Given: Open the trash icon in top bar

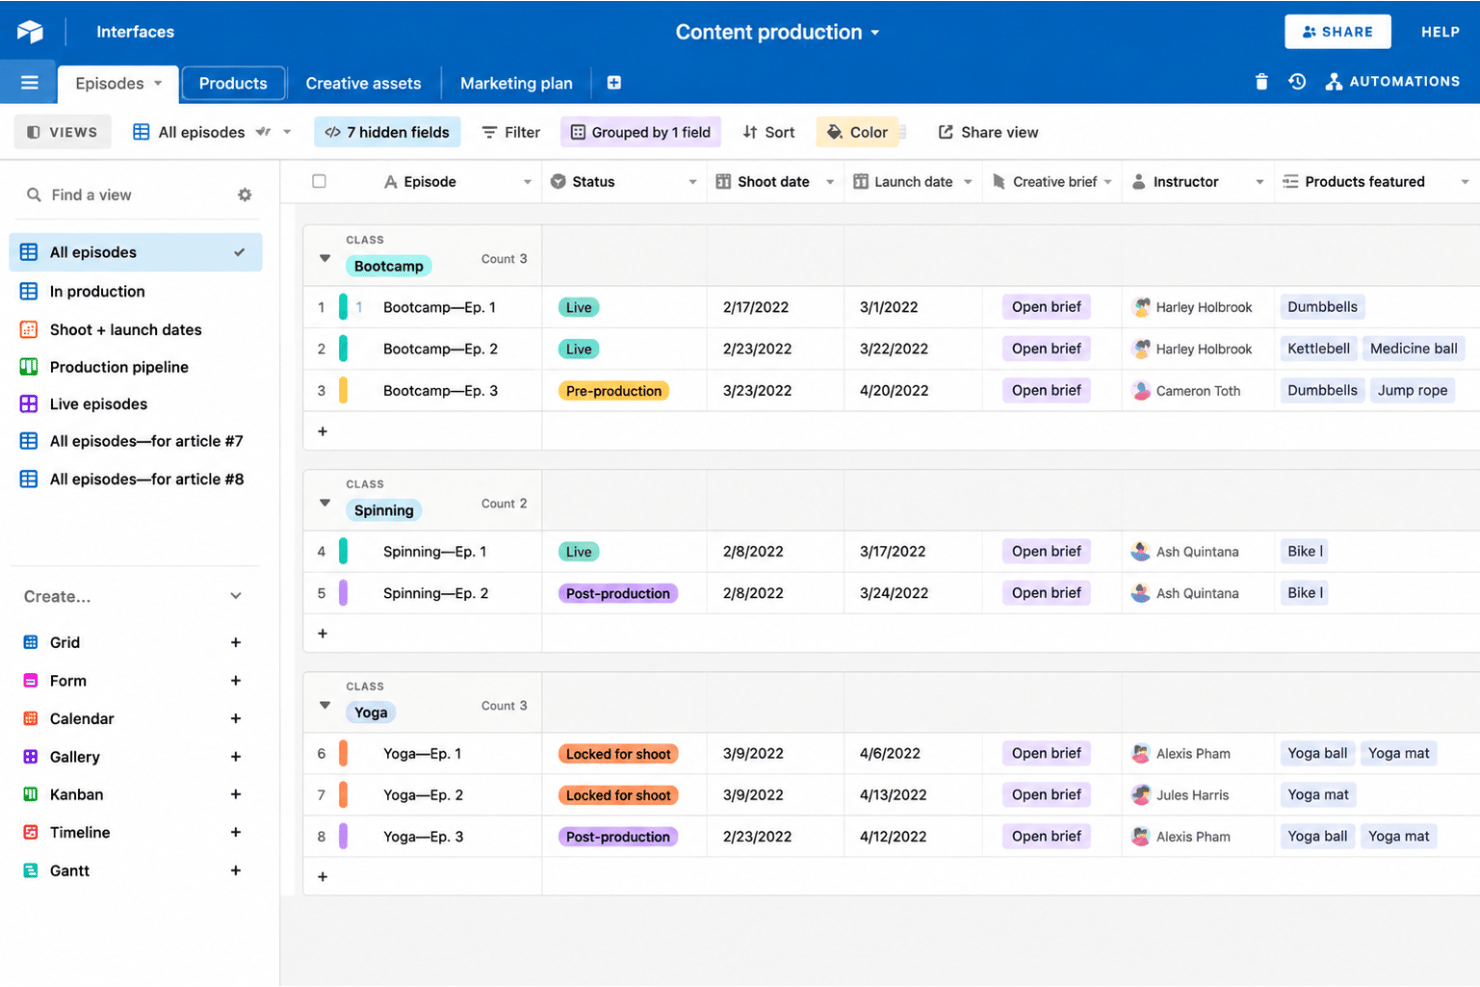Looking at the screenshot, I should point(1261,82).
